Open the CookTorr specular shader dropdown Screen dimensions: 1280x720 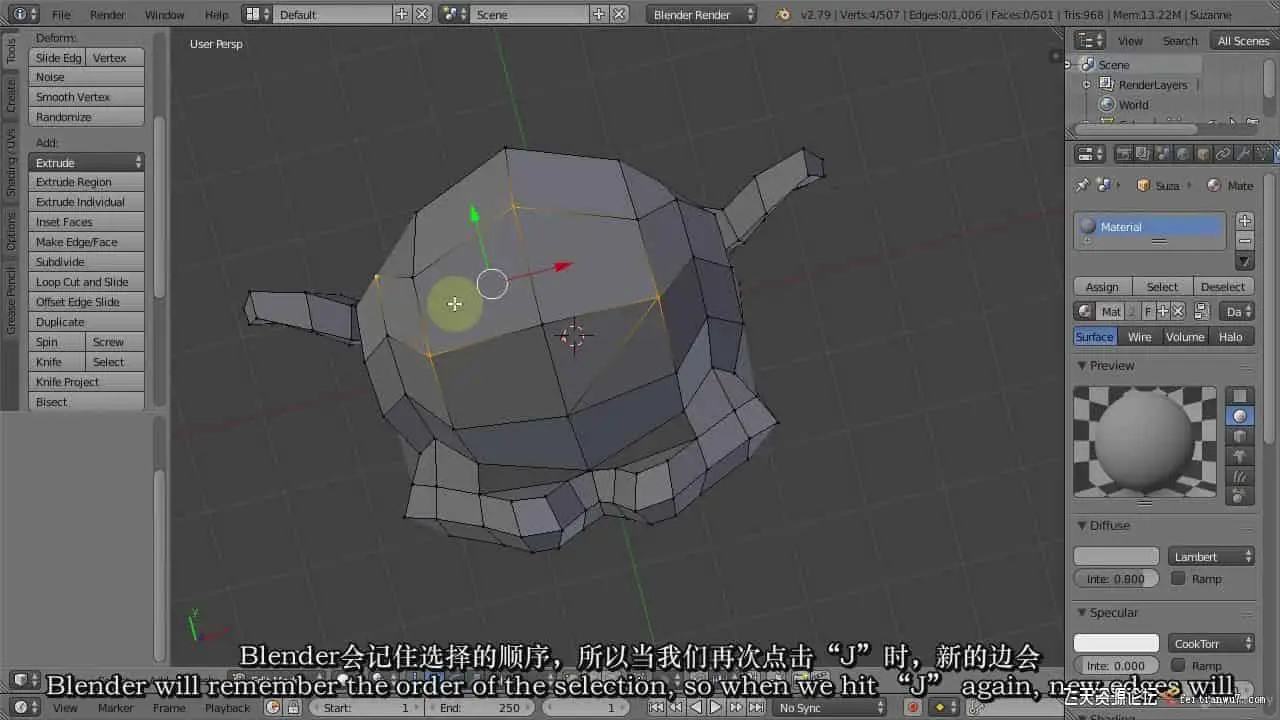(1211, 643)
